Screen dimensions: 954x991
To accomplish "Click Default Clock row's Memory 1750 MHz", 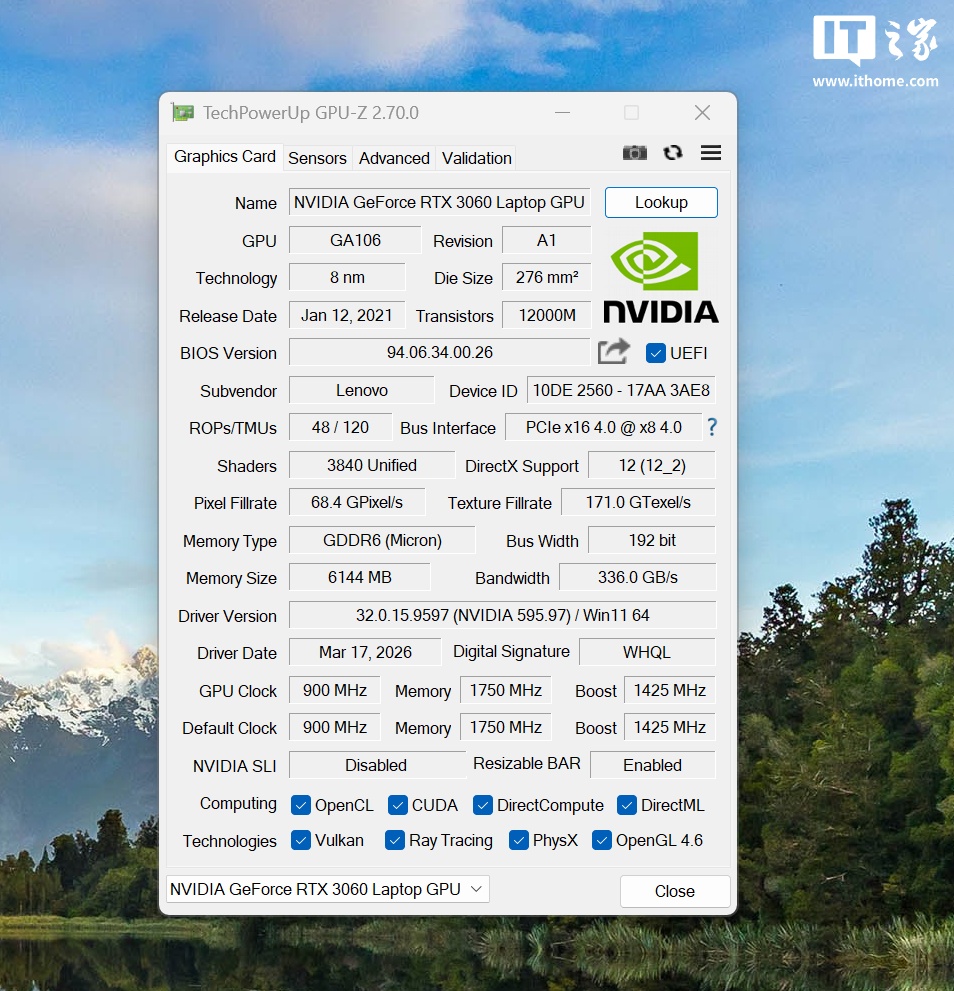I will [506, 727].
